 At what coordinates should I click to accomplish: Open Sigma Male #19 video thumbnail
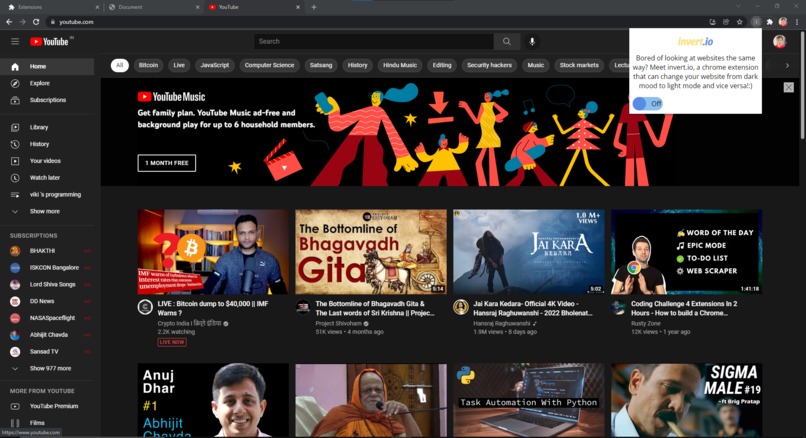point(686,400)
